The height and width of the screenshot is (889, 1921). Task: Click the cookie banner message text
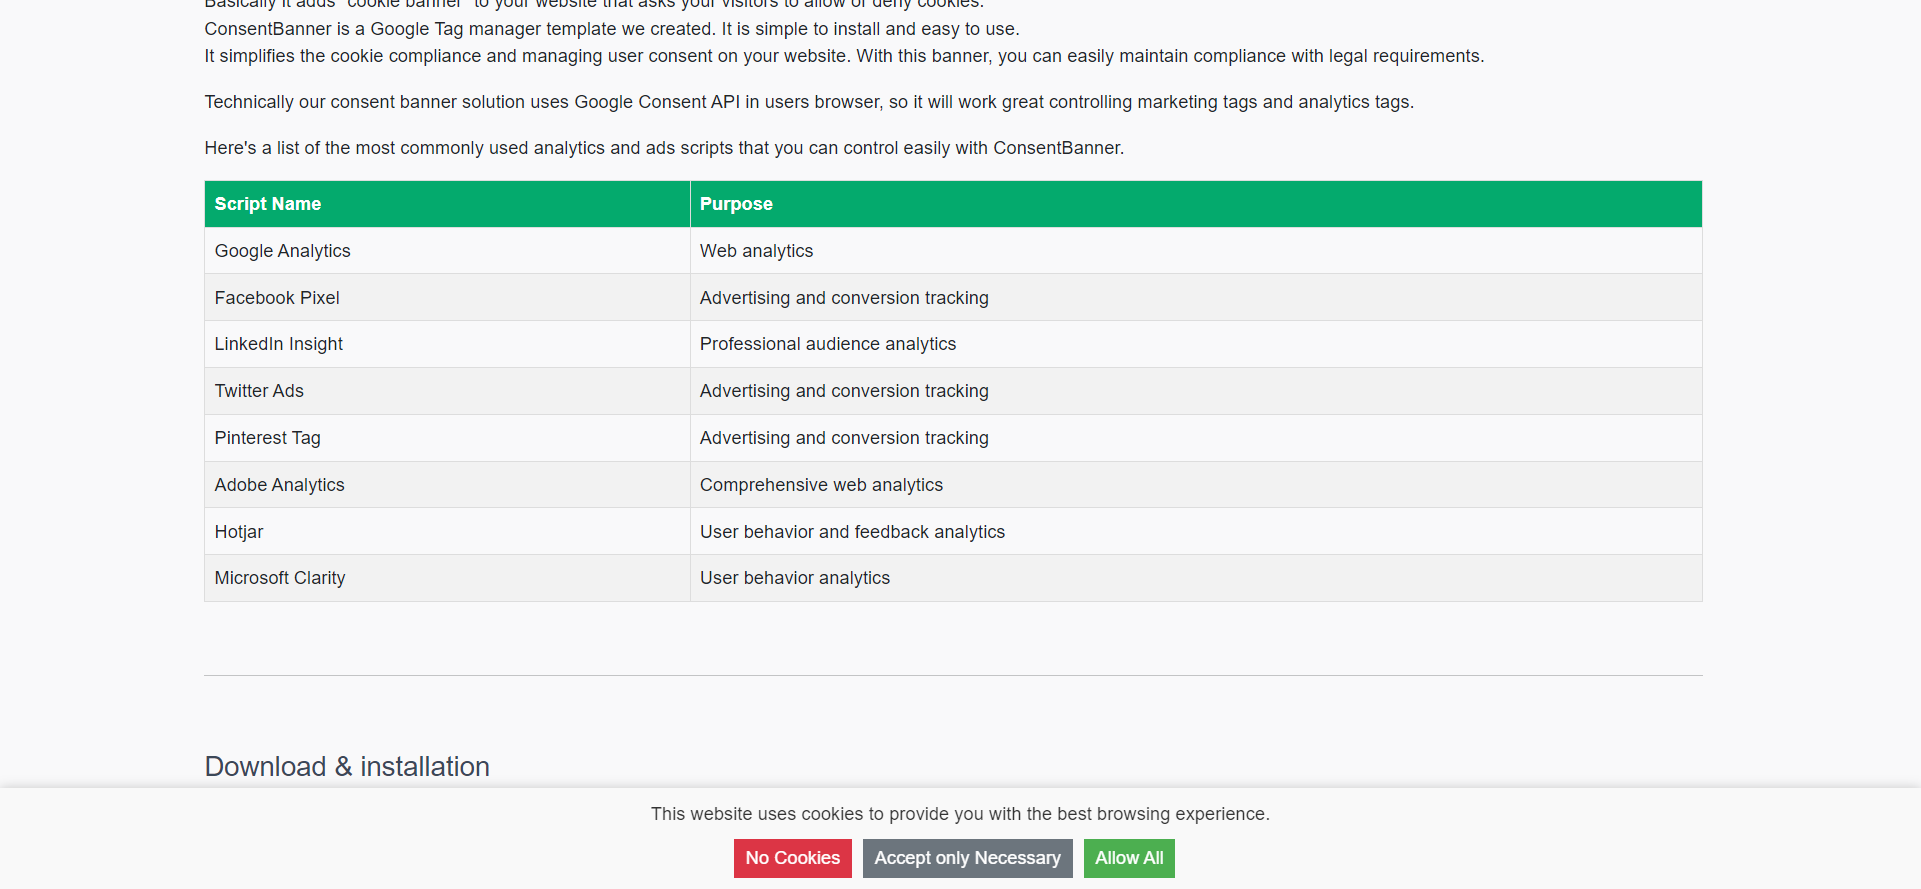tap(960, 814)
